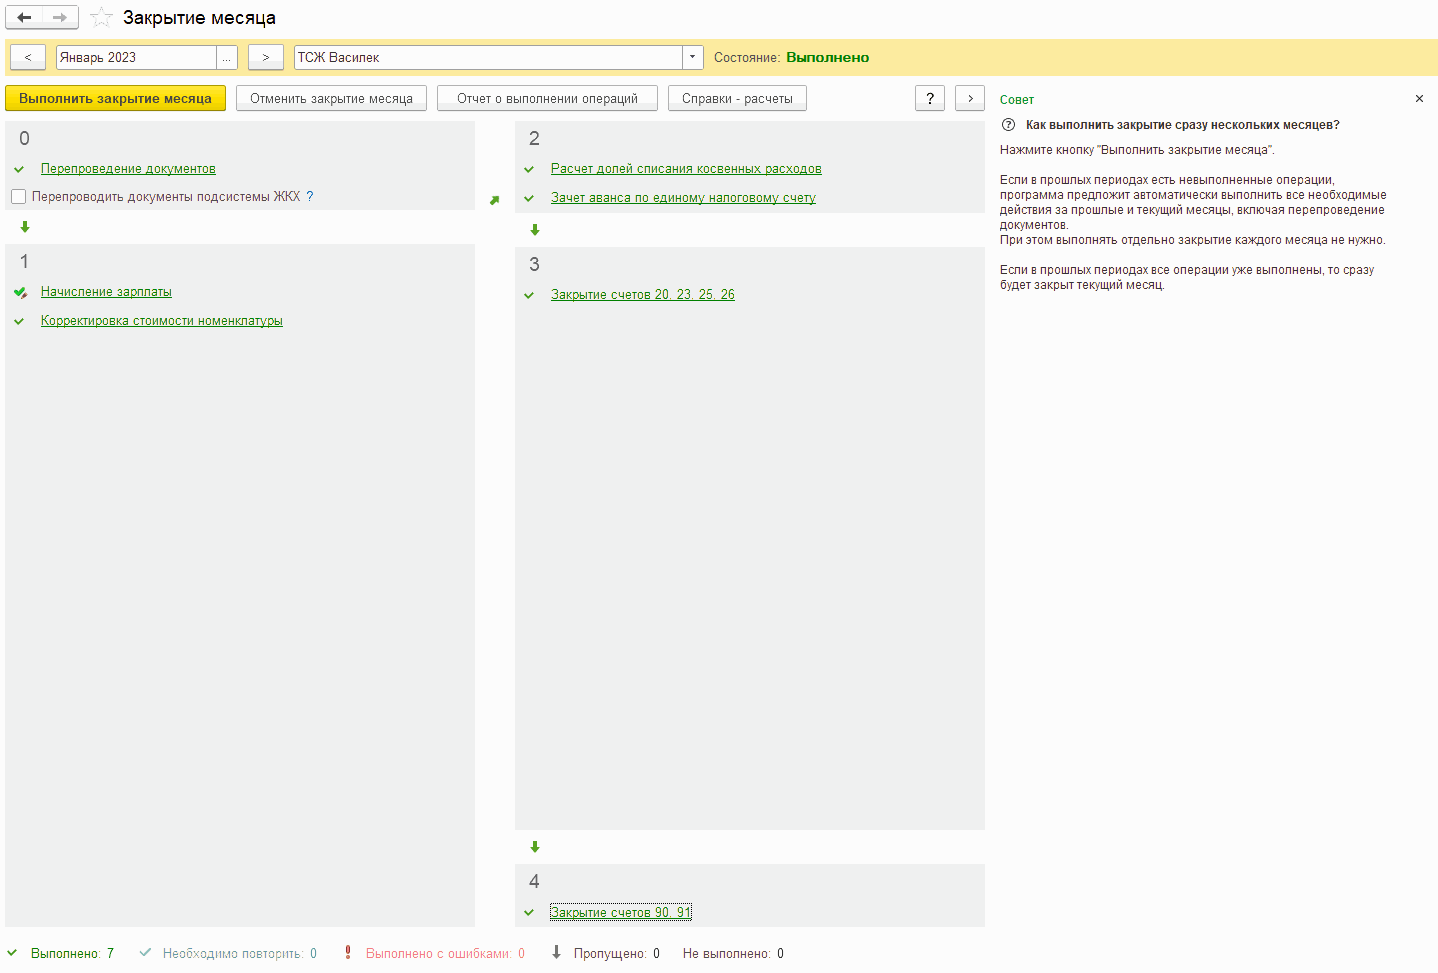Collapse the advice panel with arrow button
The image size is (1438, 973).
[970, 98]
